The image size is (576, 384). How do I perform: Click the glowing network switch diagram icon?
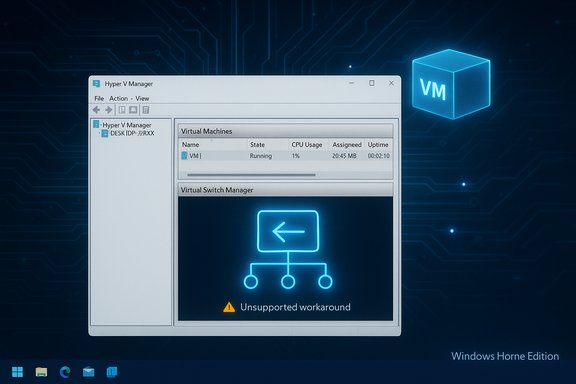click(288, 250)
